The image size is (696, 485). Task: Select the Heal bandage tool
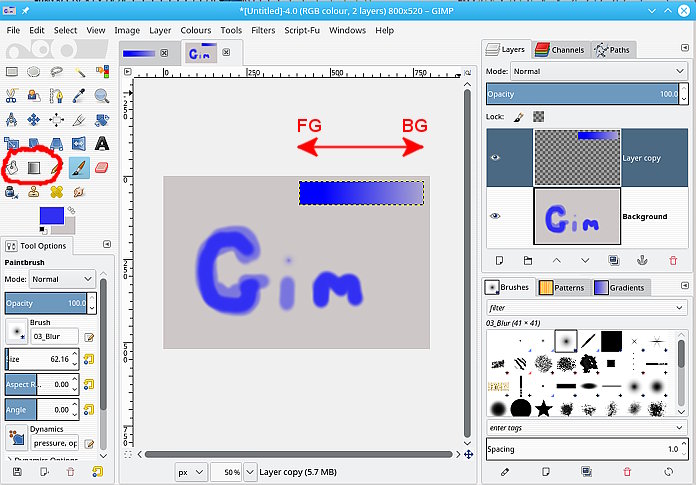tap(56, 192)
